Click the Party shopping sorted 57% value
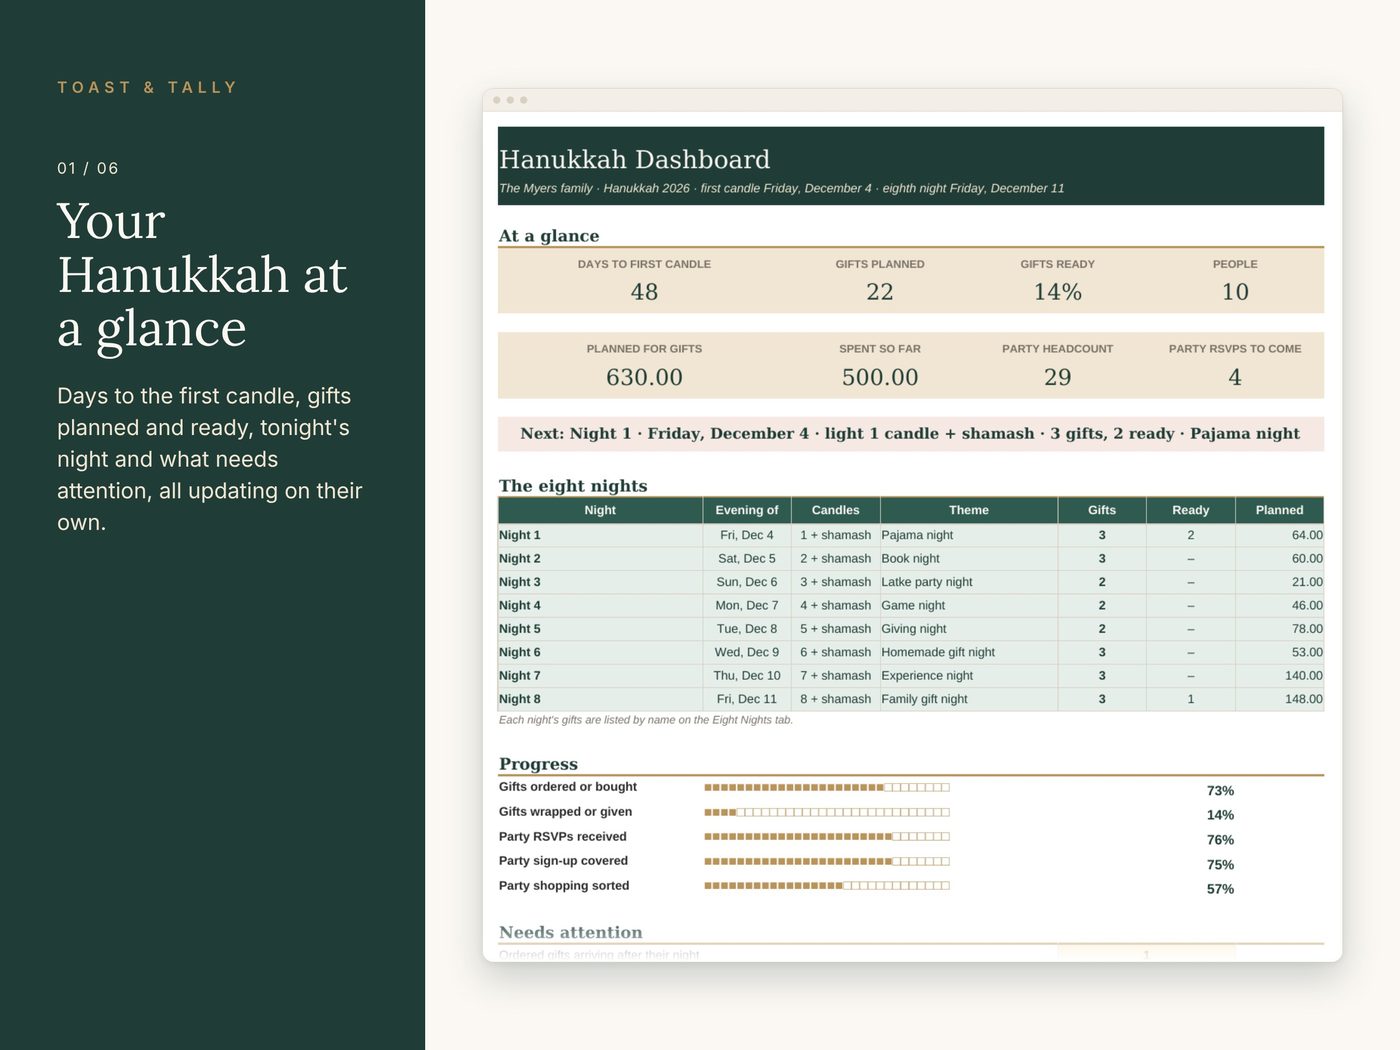1400x1050 pixels. [x=1220, y=889]
